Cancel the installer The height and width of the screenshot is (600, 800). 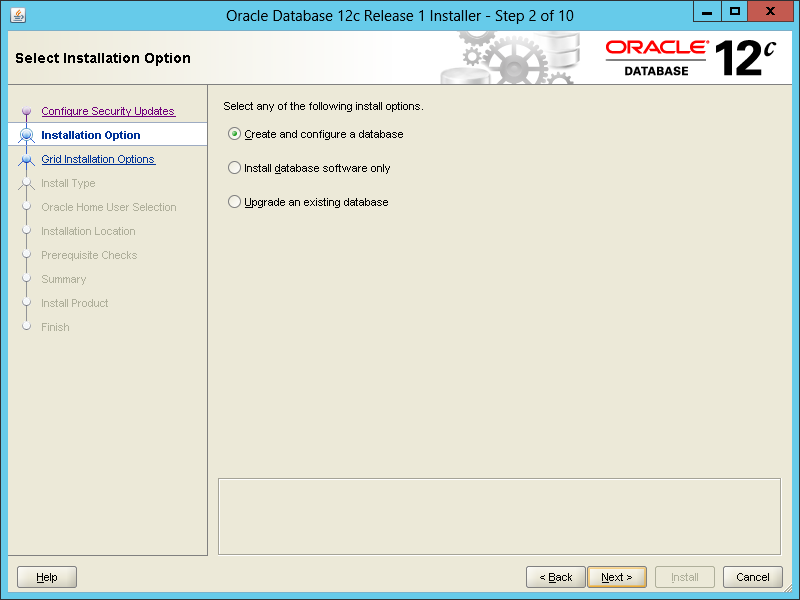753,577
